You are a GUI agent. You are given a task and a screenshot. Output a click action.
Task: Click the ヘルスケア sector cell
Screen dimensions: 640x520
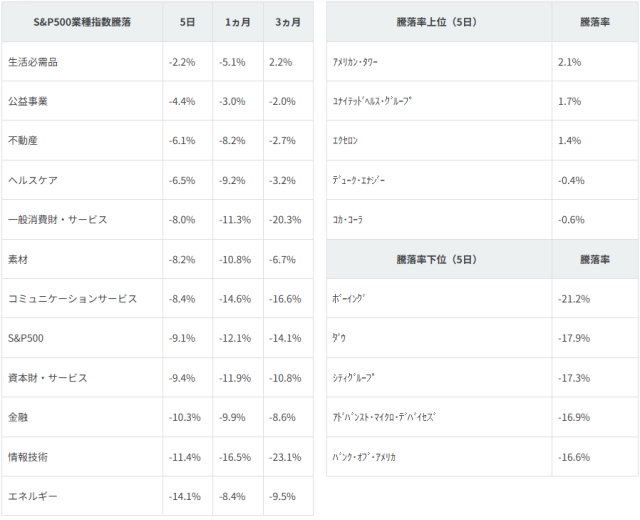point(32,180)
